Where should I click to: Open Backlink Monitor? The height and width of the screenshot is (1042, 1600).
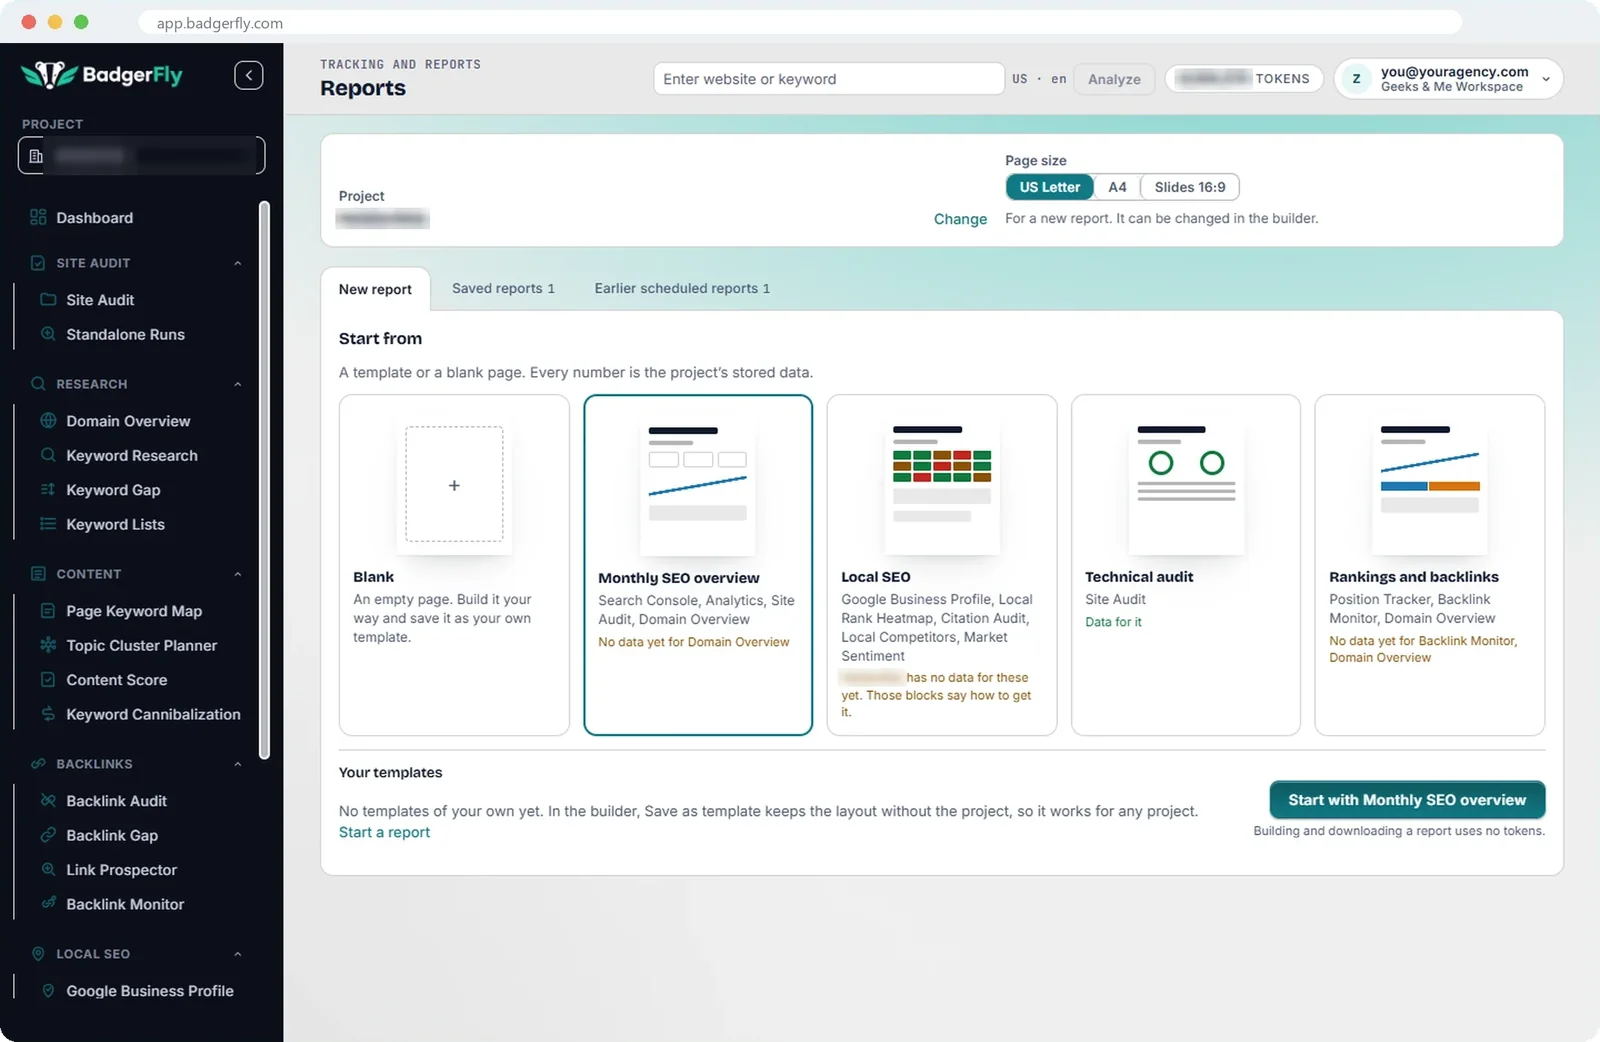coord(125,904)
